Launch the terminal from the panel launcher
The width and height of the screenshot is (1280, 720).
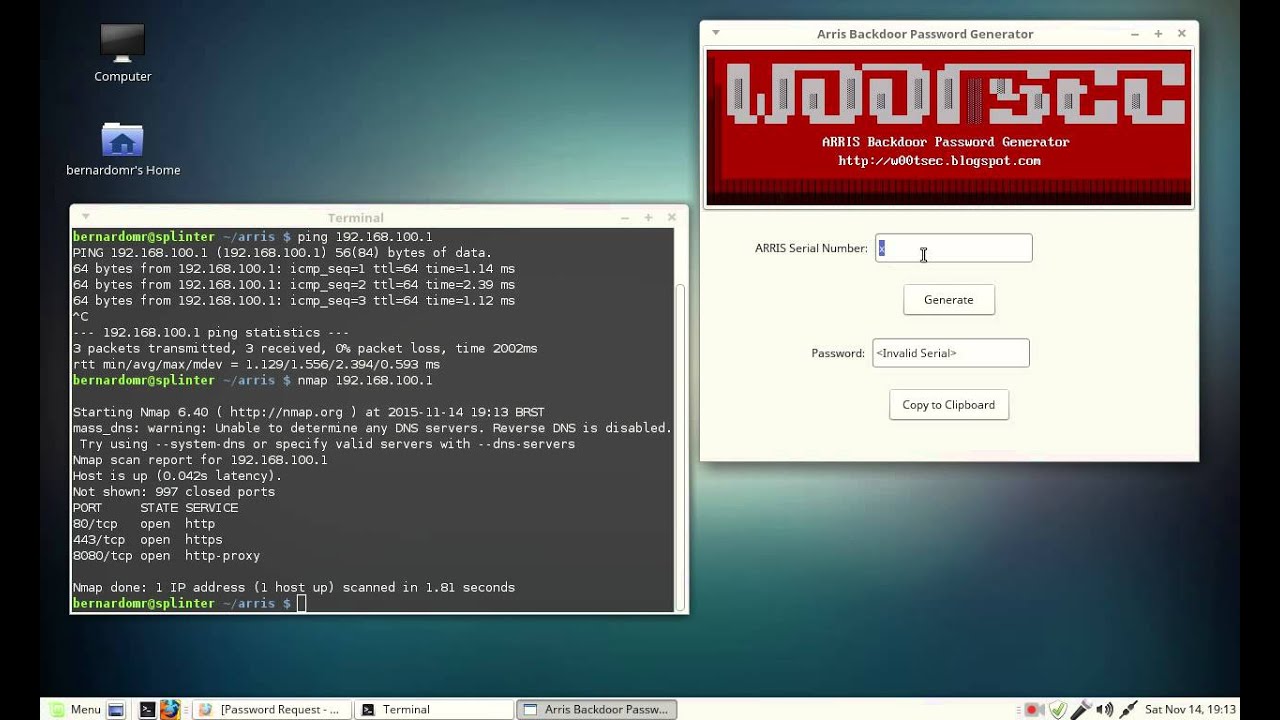pos(147,710)
